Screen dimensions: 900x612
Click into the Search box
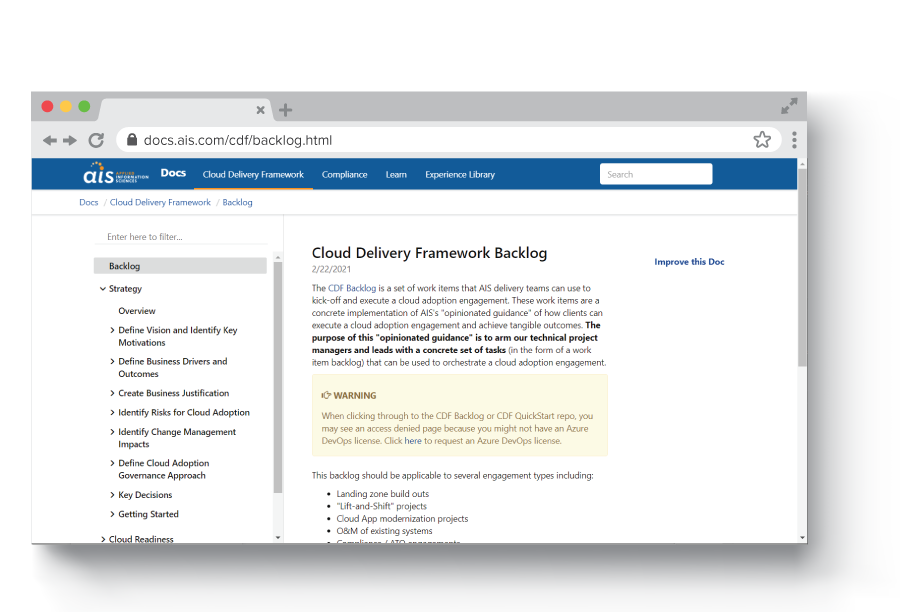pyautogui.click(x=656, y=174)
